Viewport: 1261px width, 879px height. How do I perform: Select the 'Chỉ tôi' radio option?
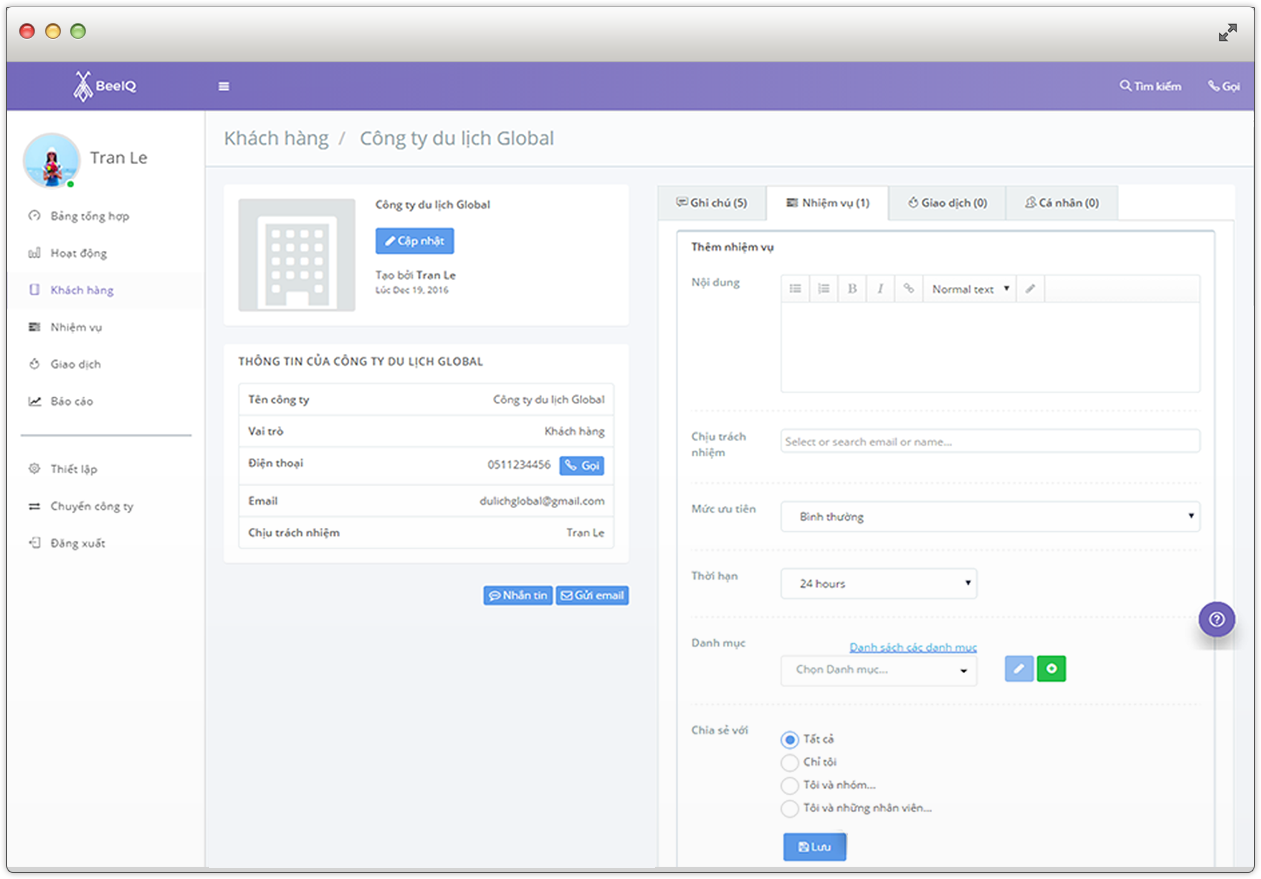pyautogui.click(x=790, y=763)
